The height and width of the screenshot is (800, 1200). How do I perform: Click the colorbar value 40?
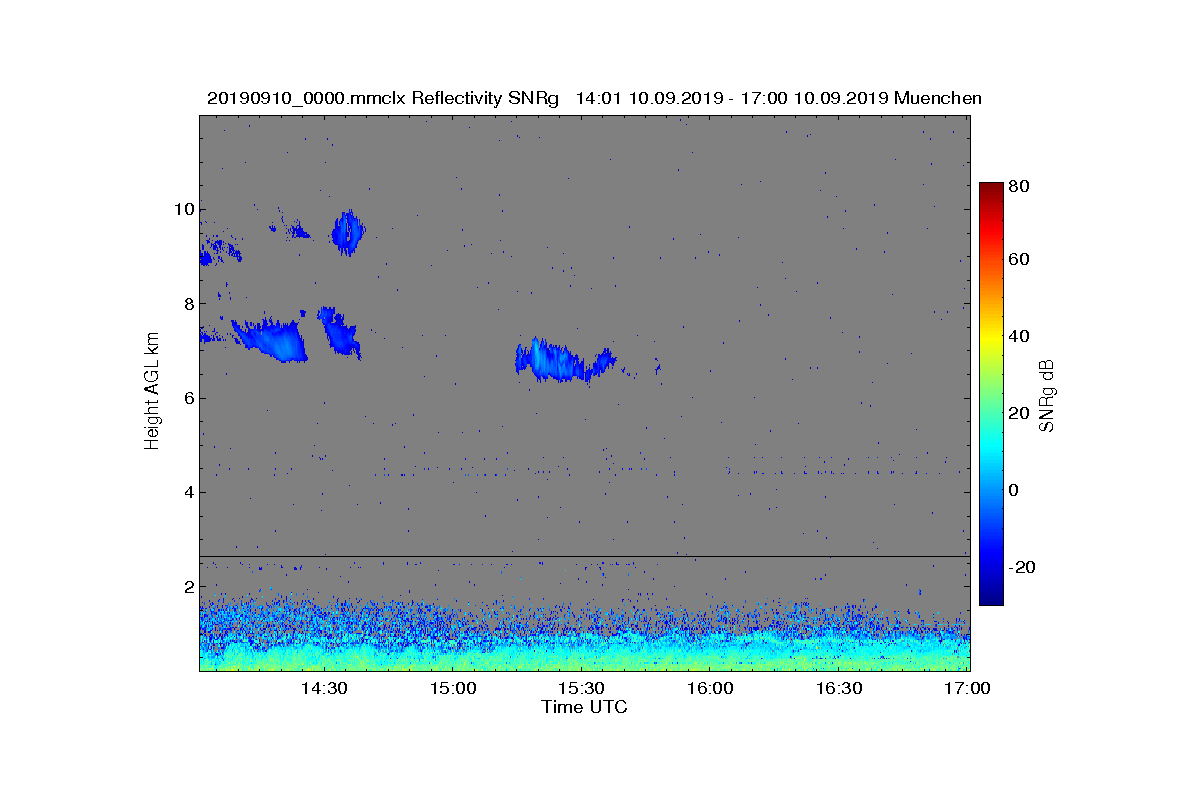tap(1020, 336)
